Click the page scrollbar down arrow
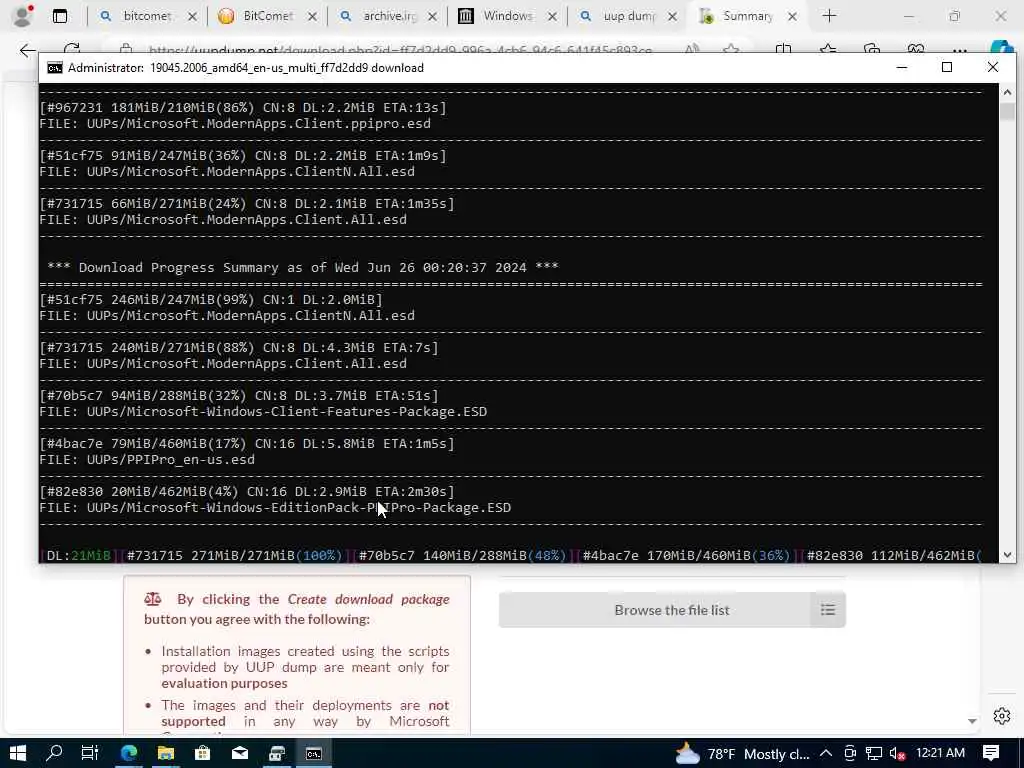The height and width of the screenshot is (768, 1024). click(972, 721)
